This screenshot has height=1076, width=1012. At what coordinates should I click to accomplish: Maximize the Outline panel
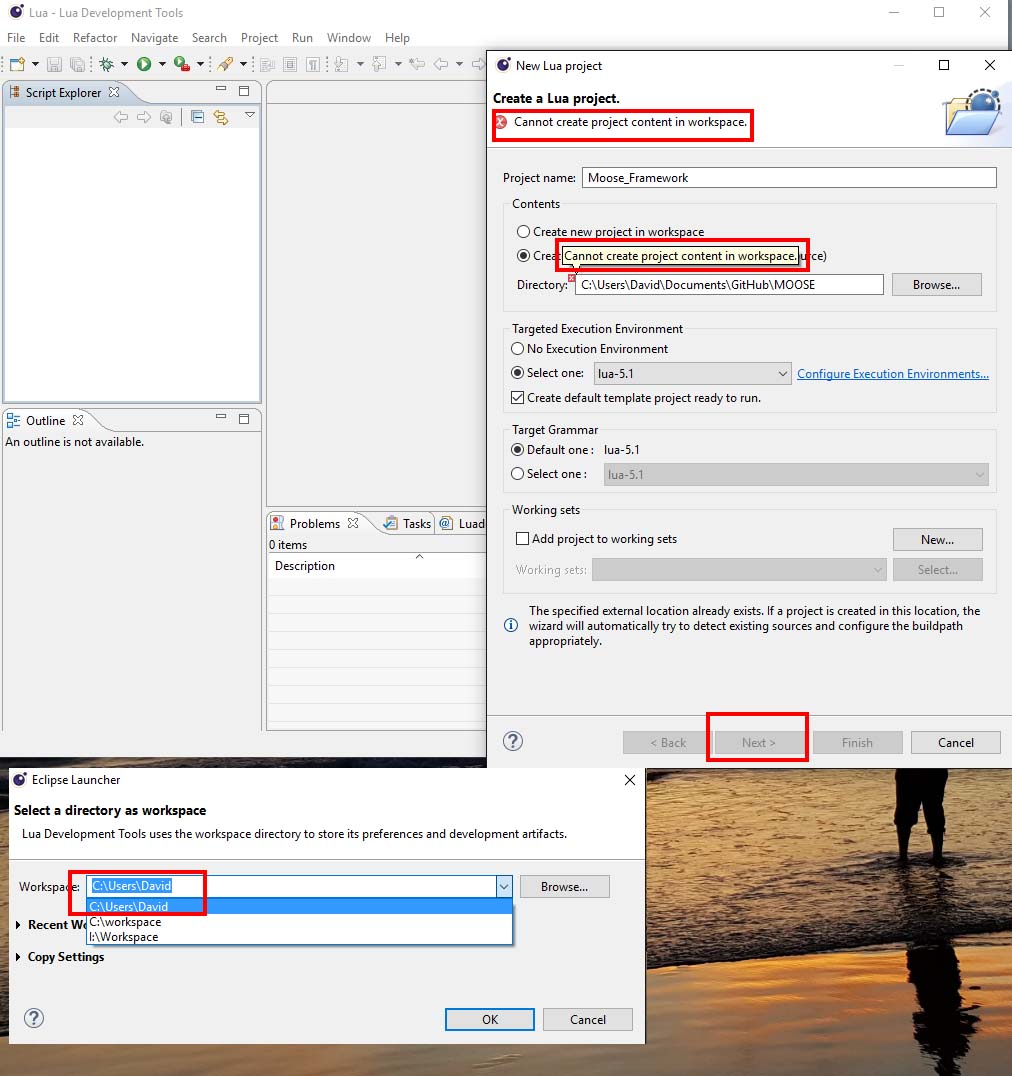point(244,419)
